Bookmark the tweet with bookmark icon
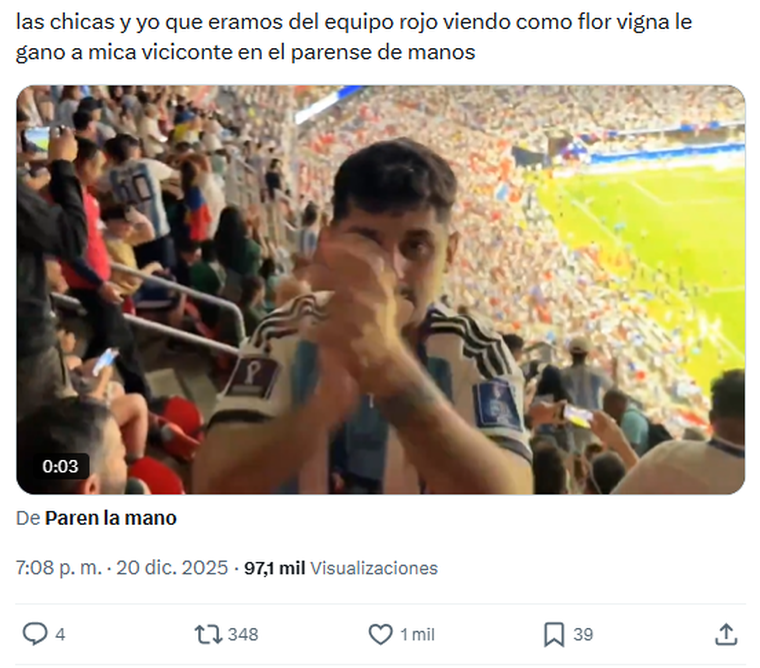 click(x=554, y=635)
